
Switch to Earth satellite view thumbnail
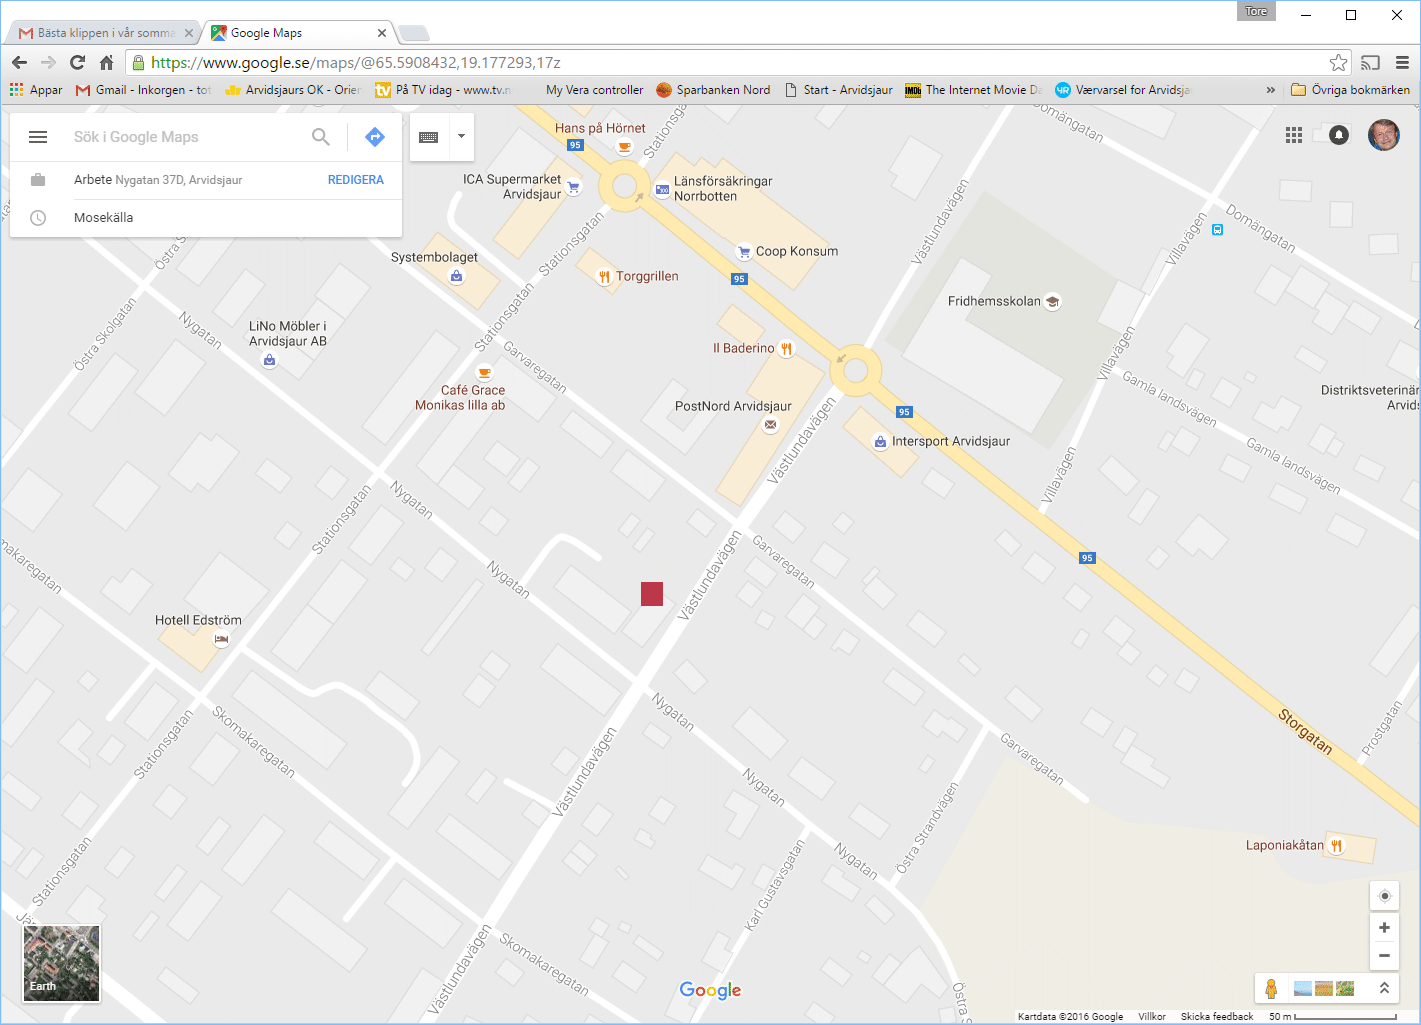[x=62, y=963]
